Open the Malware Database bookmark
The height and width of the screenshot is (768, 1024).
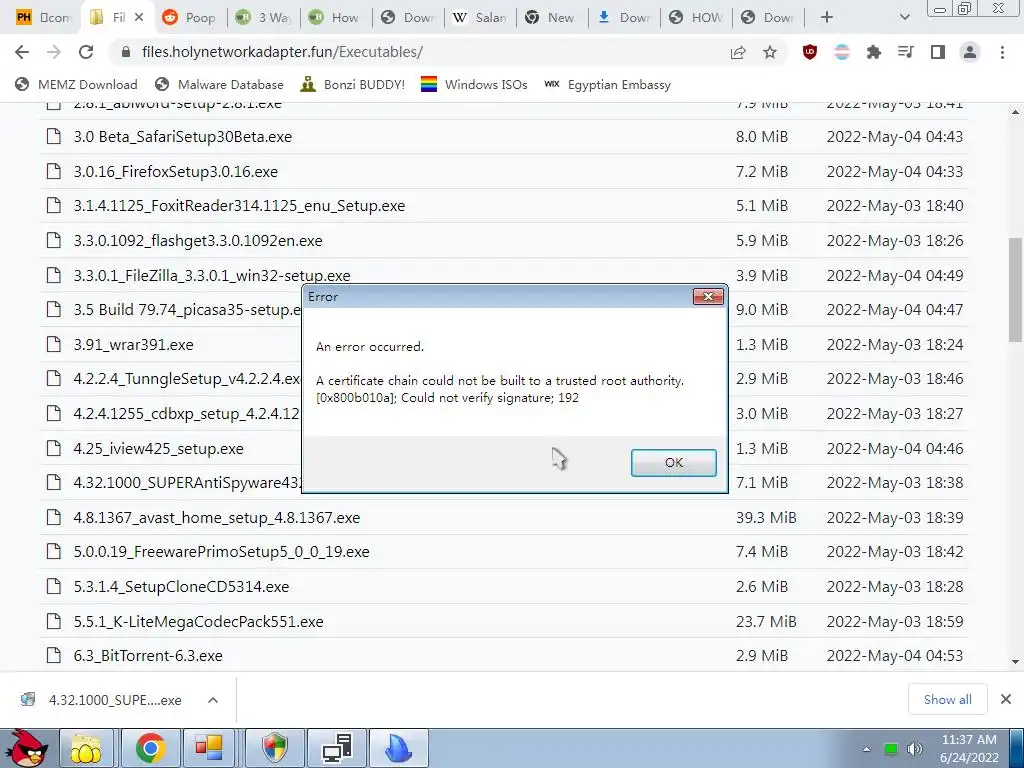tap(219, 84)
